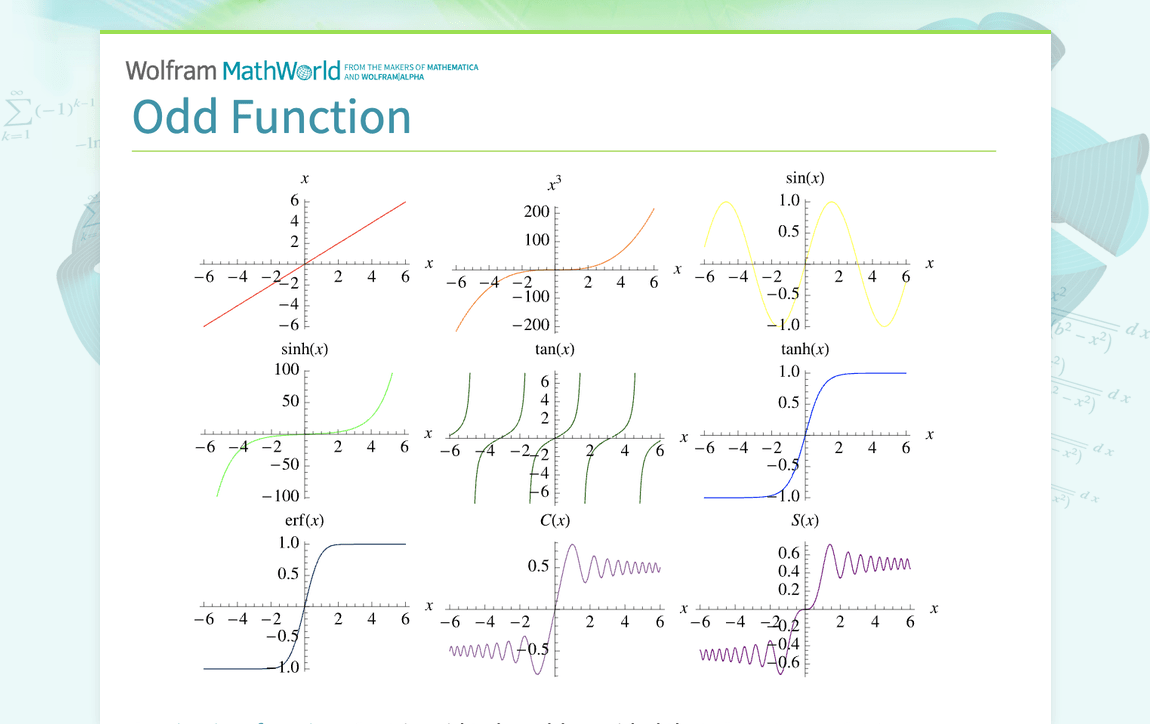Click the dark erf(x) plot
1150x724 pixels.
tap(304, 606)
